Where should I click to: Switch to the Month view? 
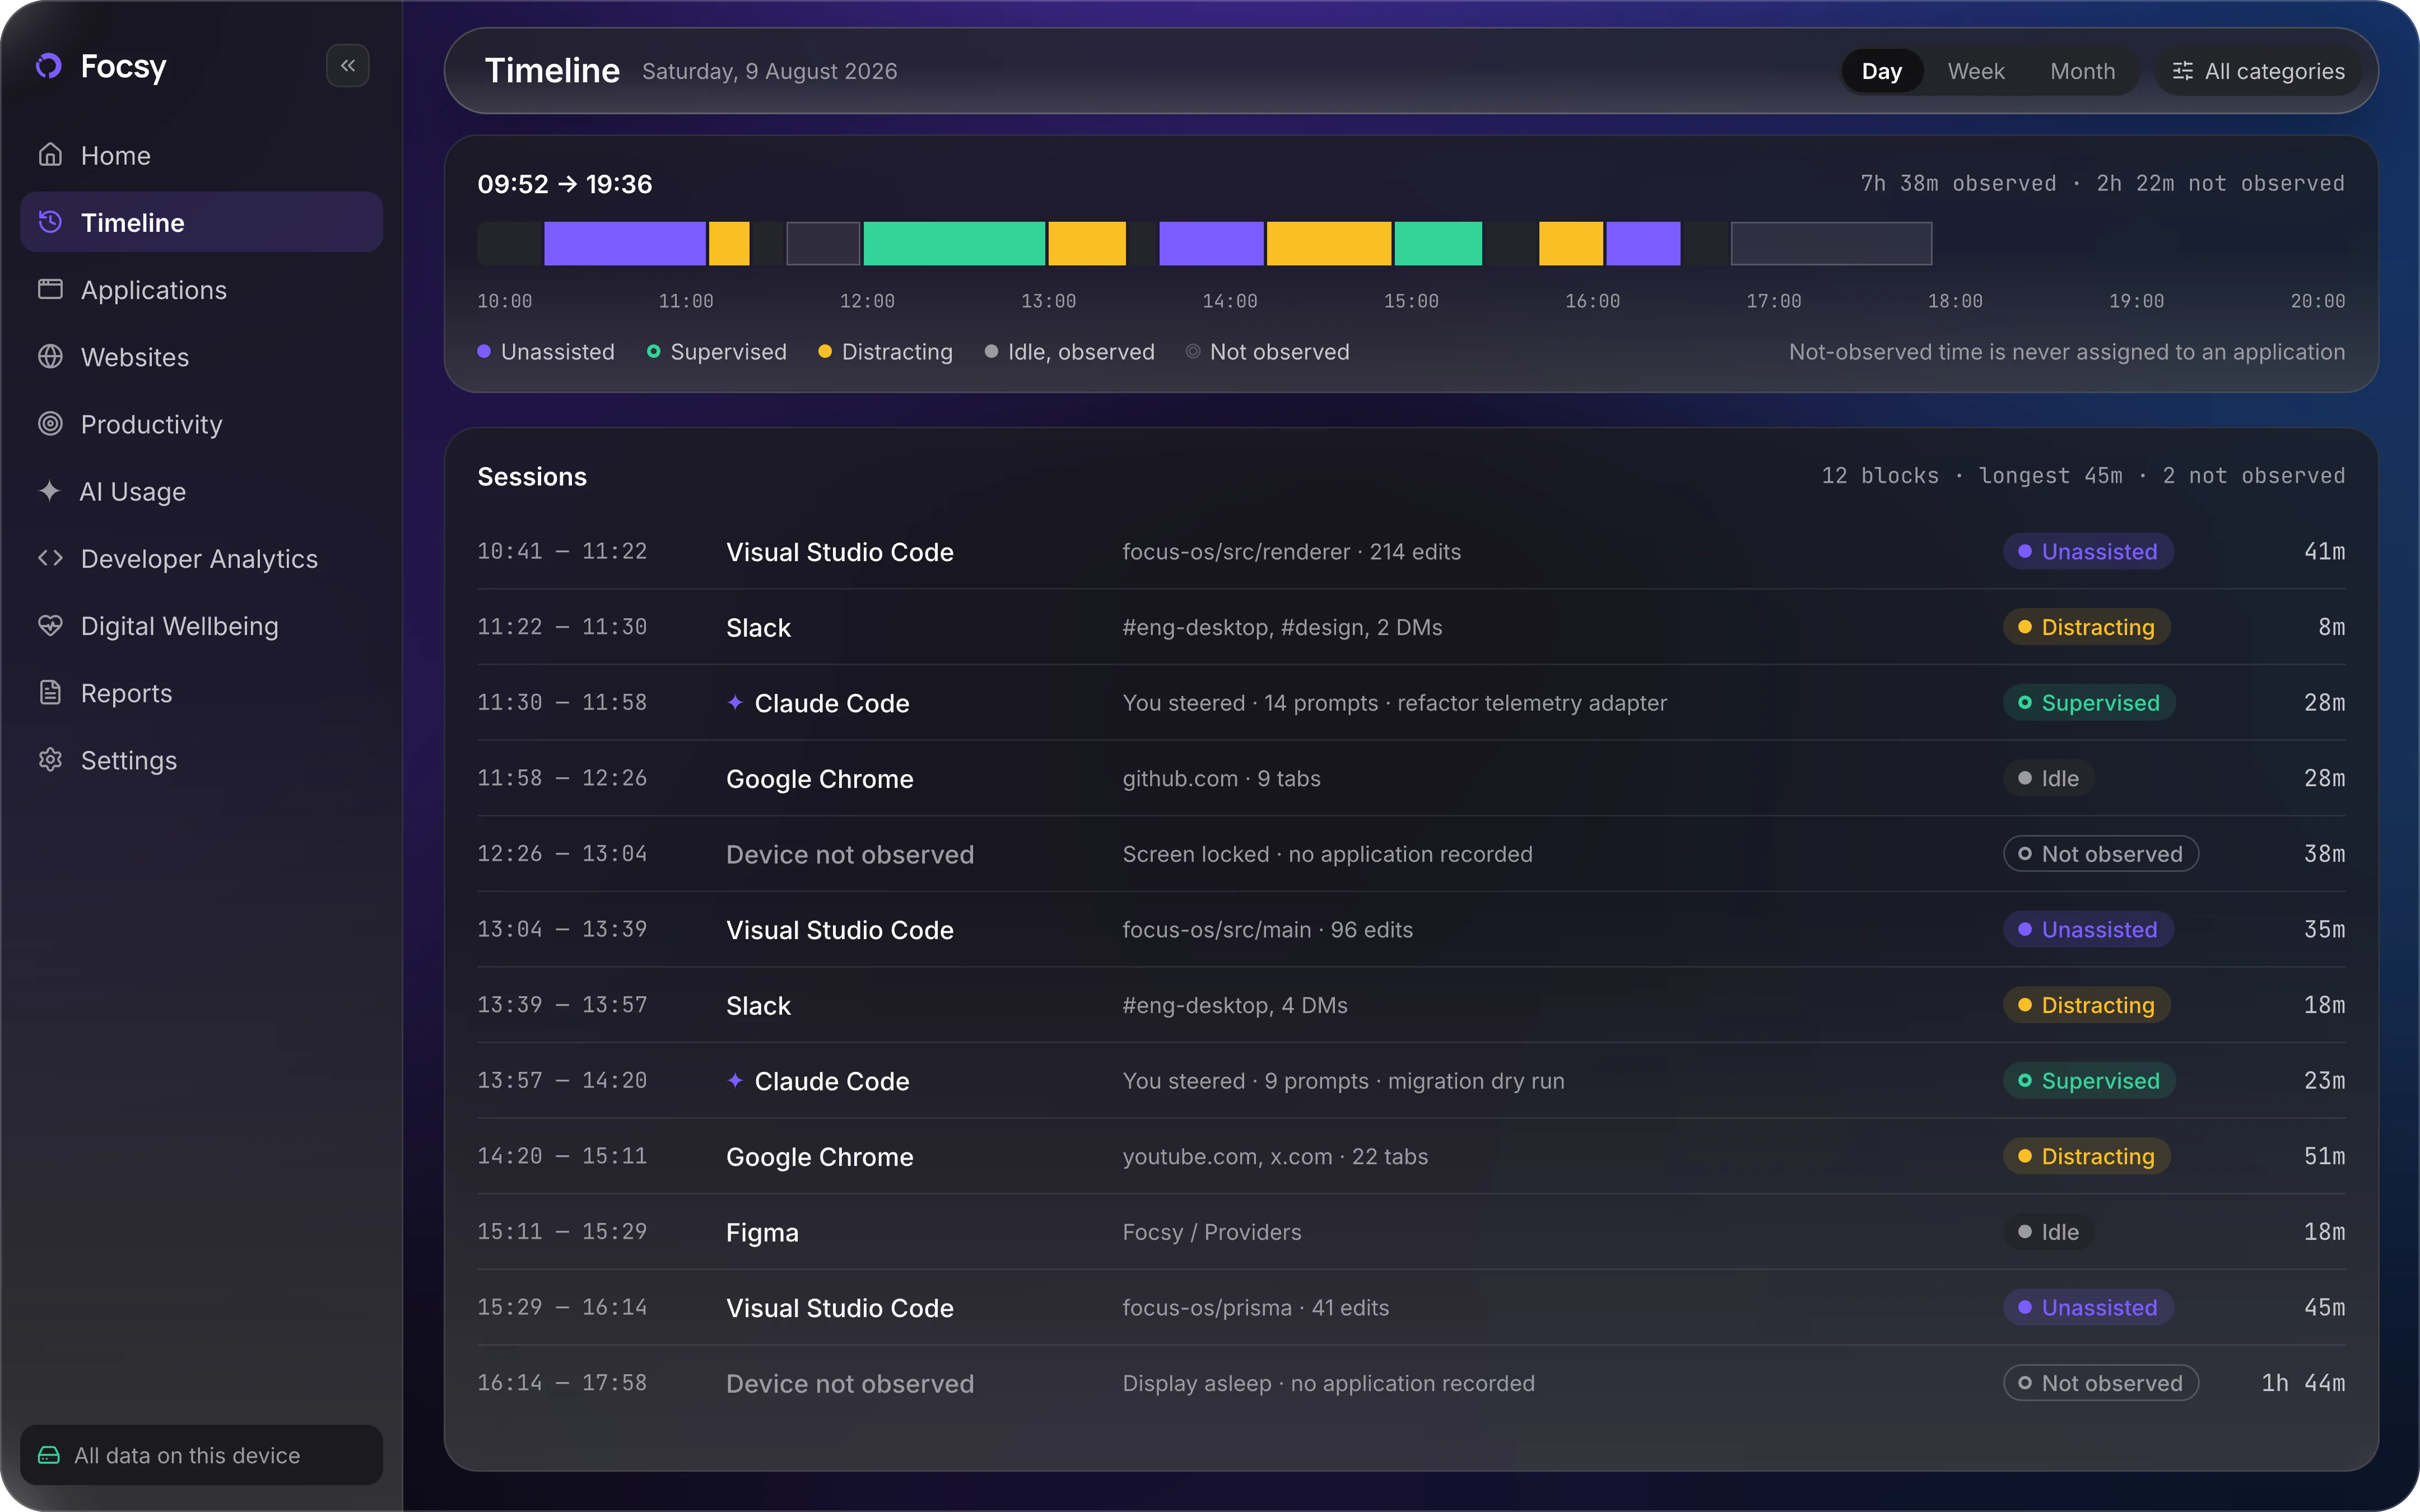pyautogui.click(x=2083, y=71)
